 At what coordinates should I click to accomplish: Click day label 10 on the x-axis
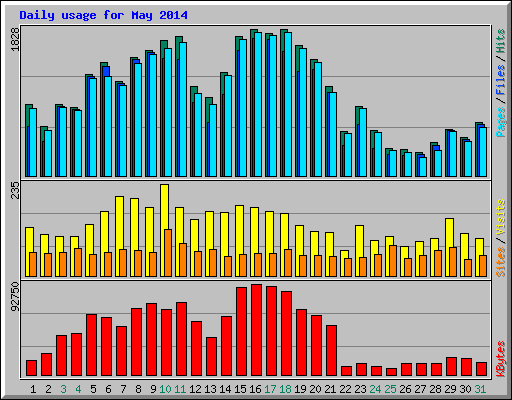click(x=165, y=389)
